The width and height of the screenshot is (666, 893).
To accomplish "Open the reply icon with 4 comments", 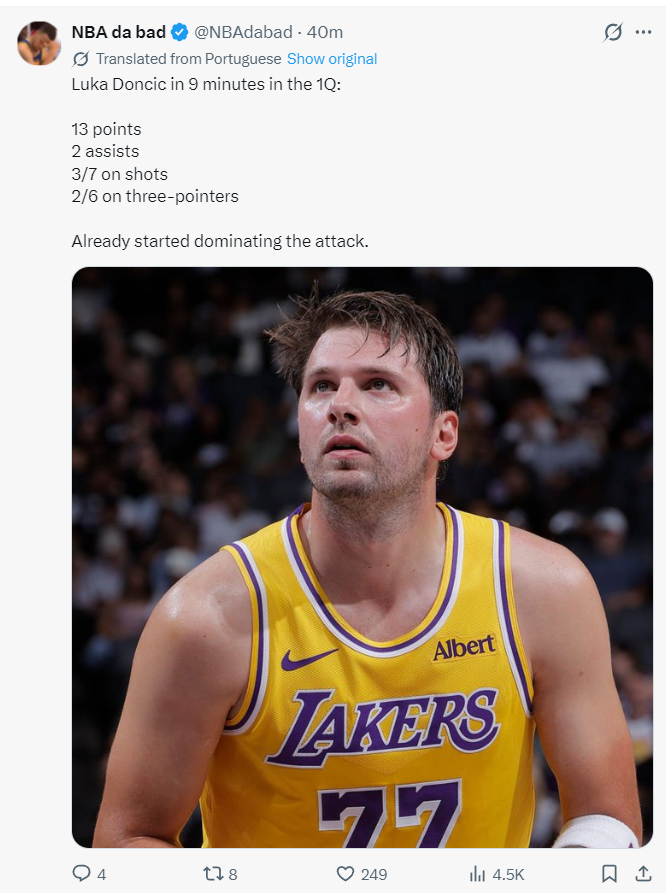I will [81, 873].
